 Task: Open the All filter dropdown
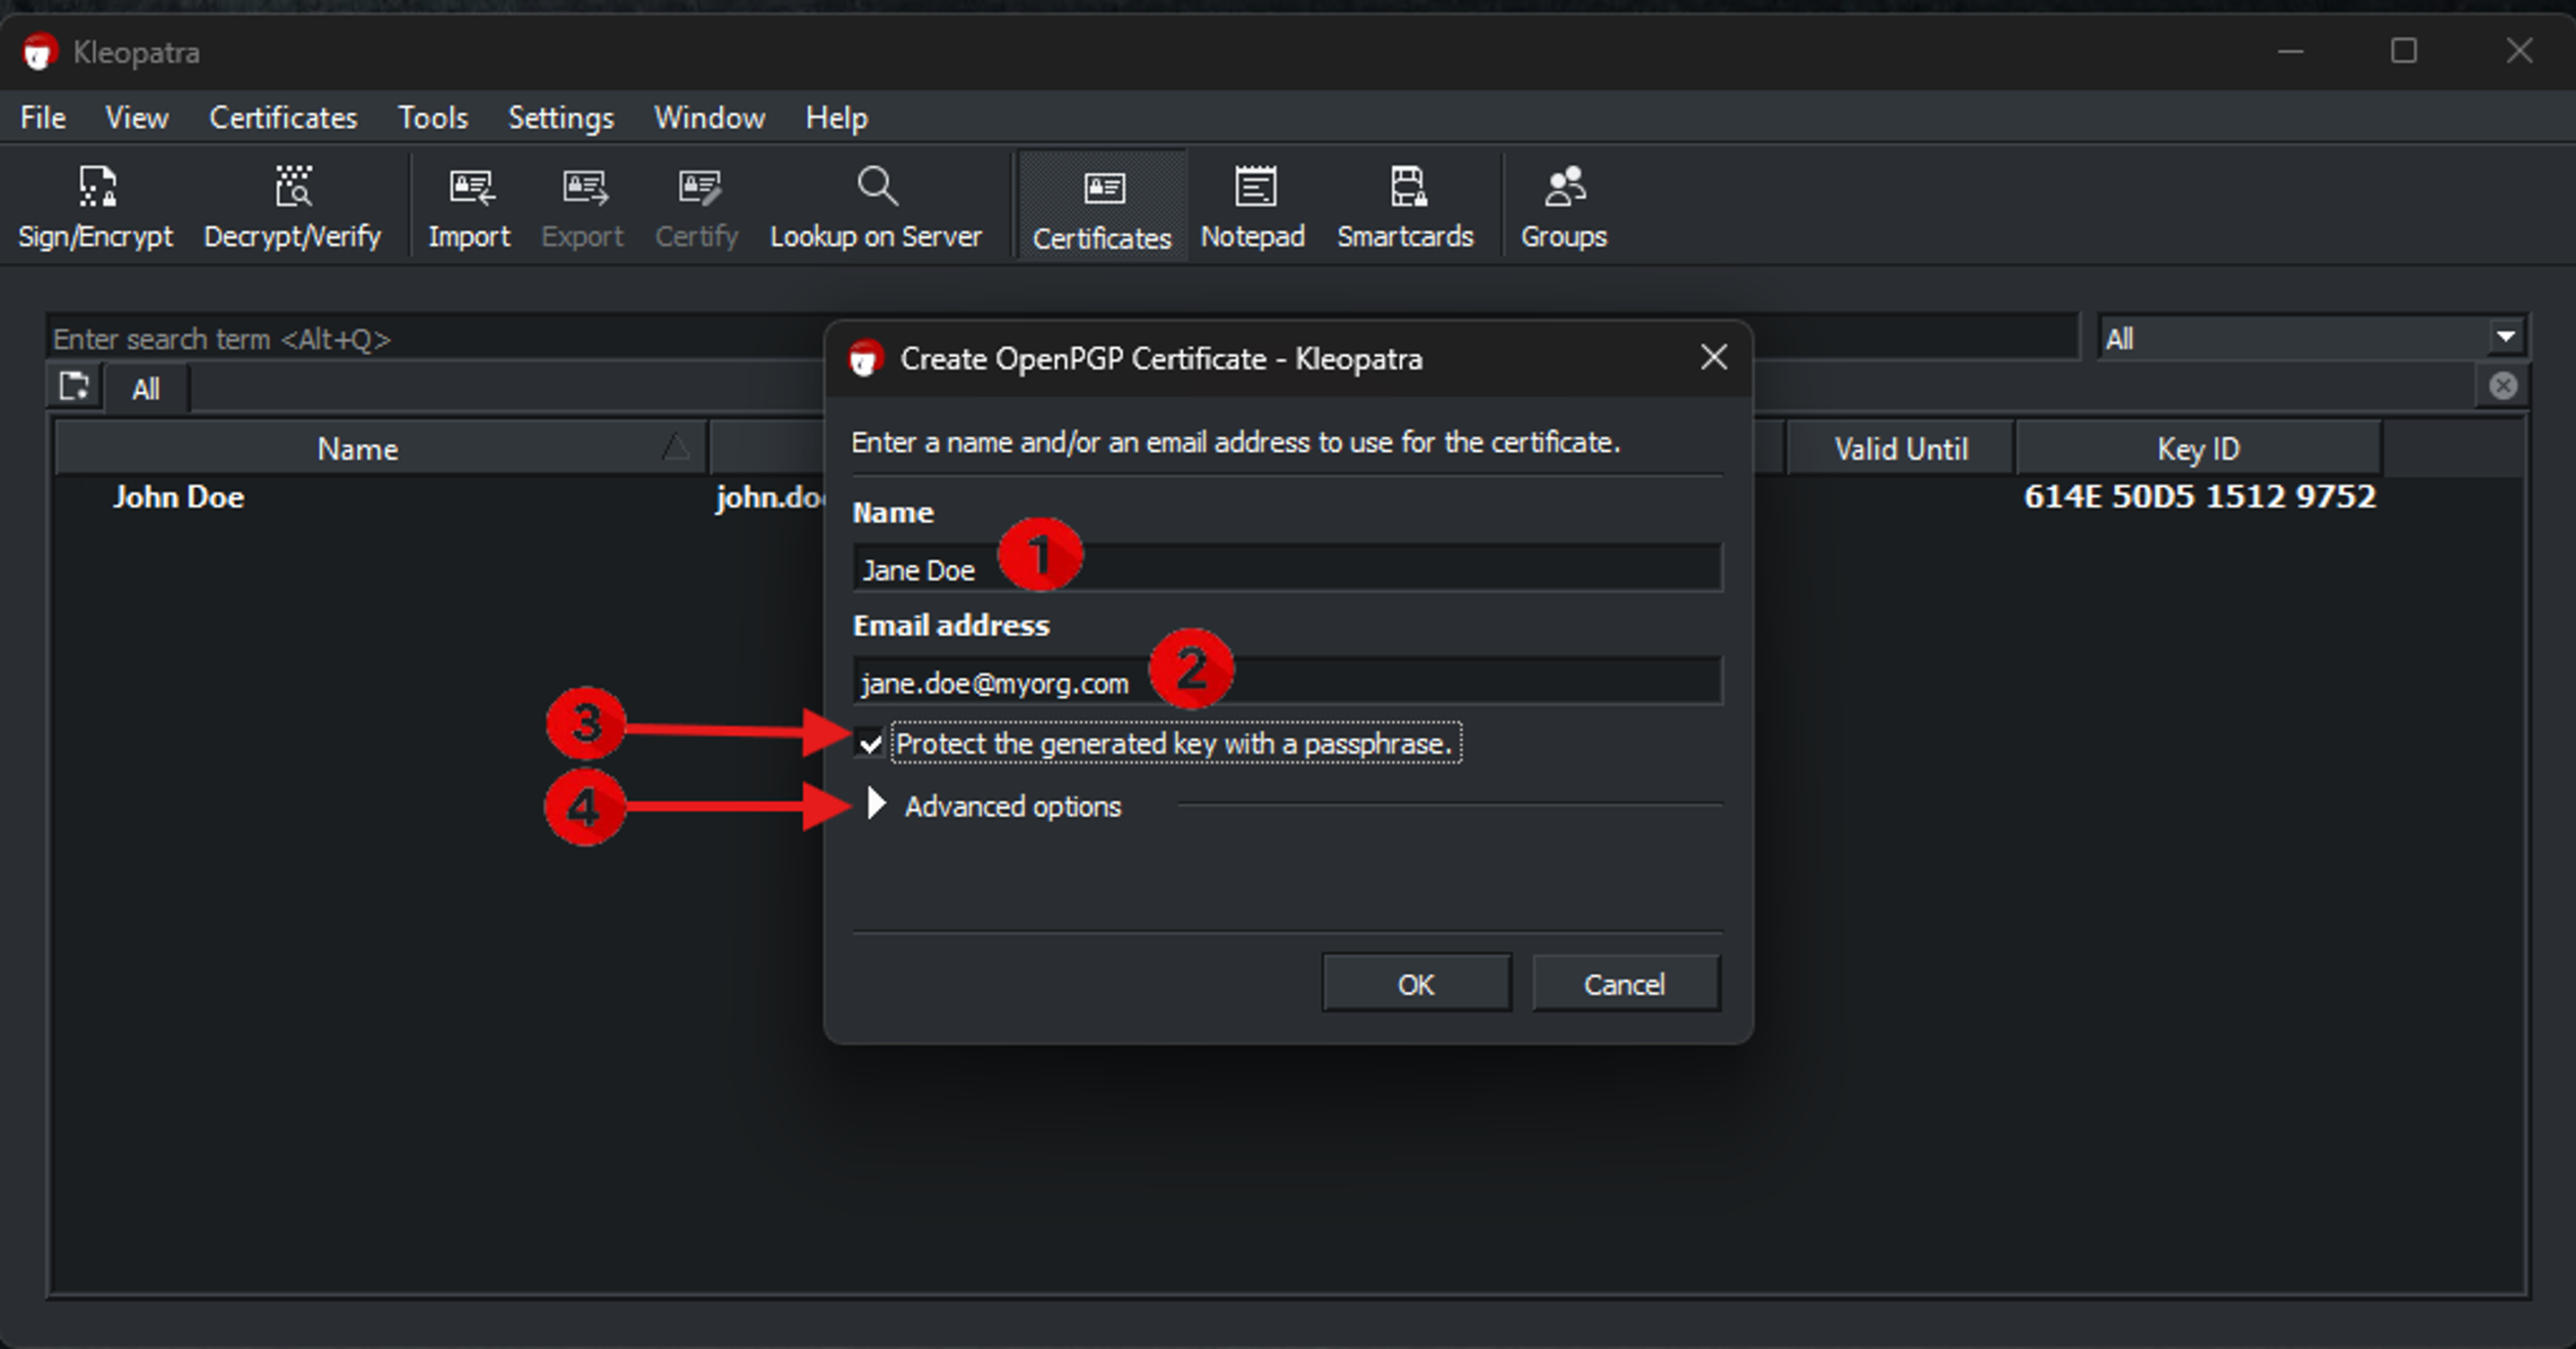[x=2312, y=338]
